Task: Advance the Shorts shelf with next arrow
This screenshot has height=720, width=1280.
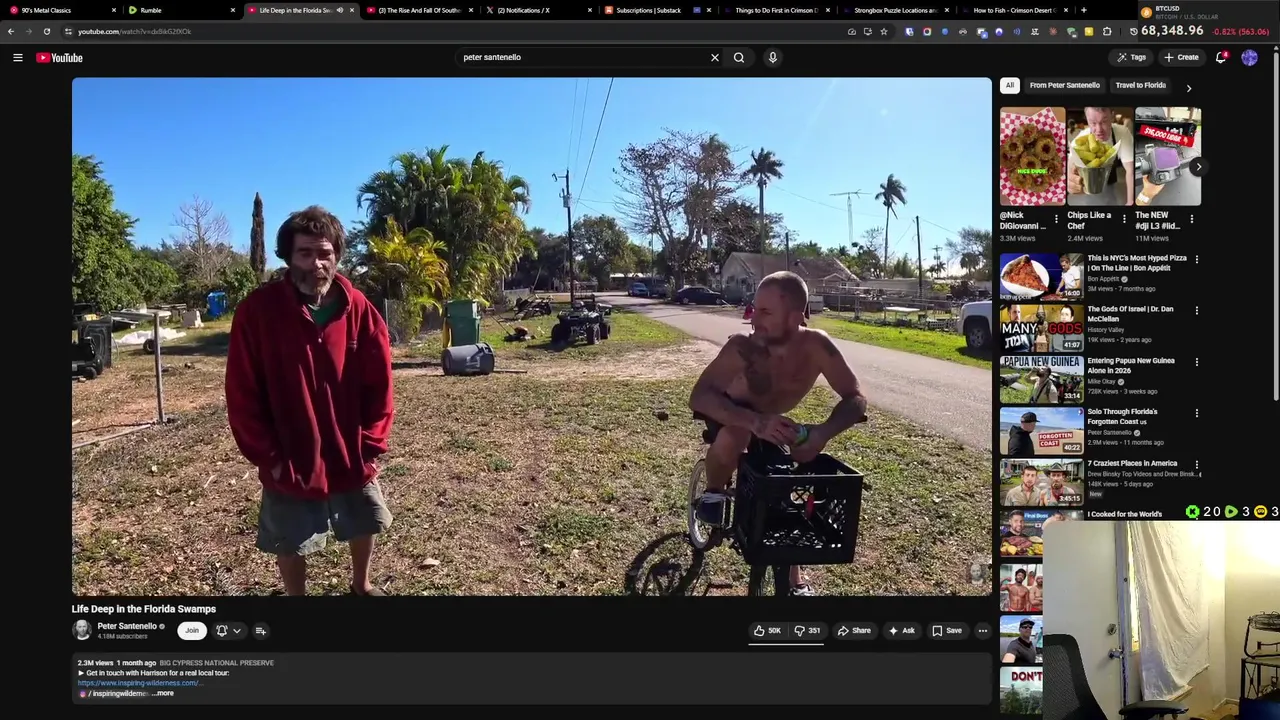Action: (x=1197, y=167)
